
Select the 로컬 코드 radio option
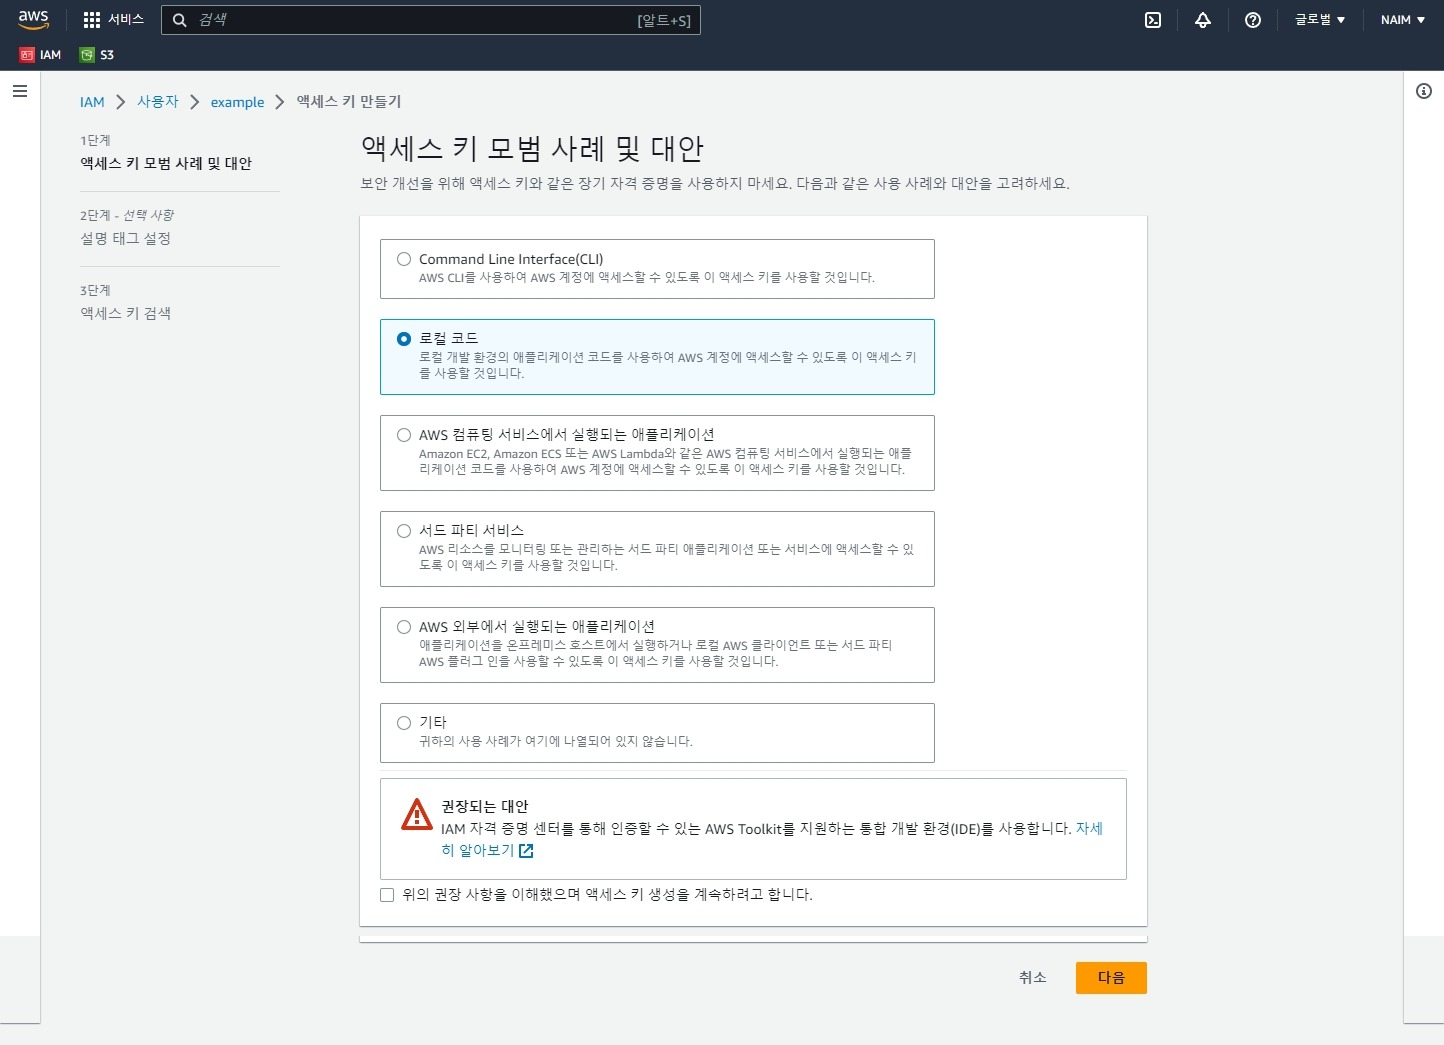(x=404, y=339)
